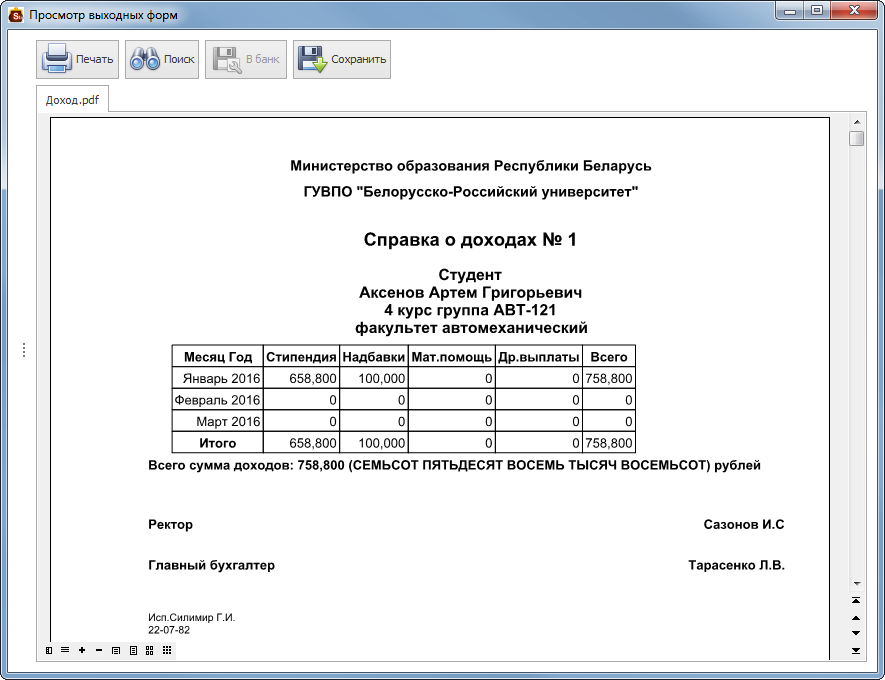Screen dimensions: 885x680
Task: Click the scrollbar up arrow
Action: pos(857,122)
